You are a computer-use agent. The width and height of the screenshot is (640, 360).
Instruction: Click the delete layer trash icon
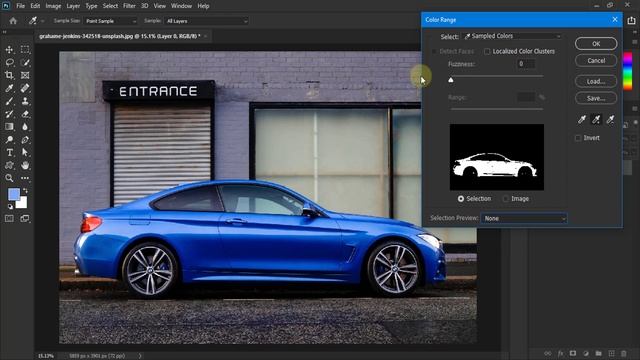pyautogui.click(x=624, y=353)
